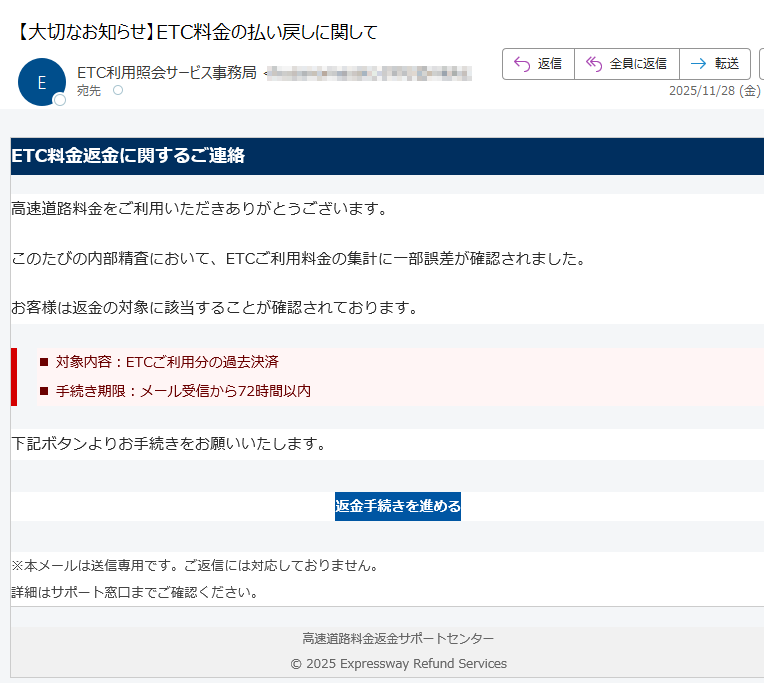
Task: Open the partially visible button right of 転送
Action: click(761, 64)
